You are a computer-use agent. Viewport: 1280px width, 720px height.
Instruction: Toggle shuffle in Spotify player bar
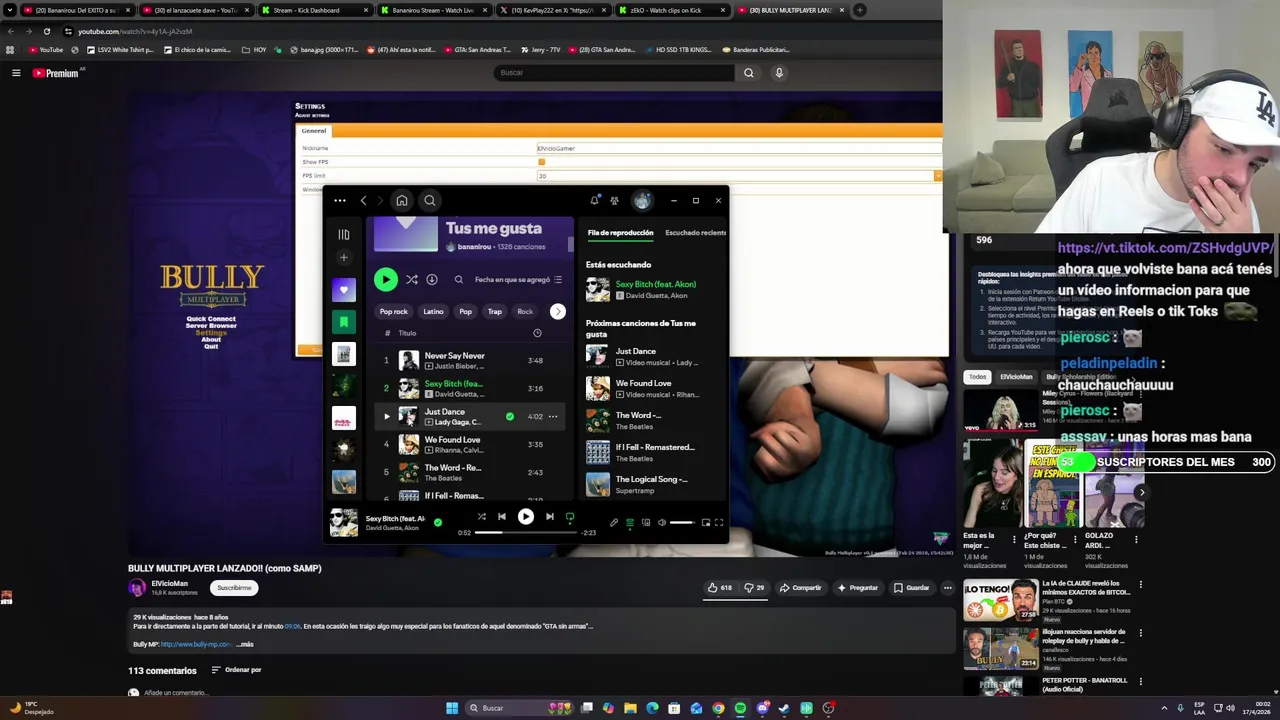click(482, 517)
